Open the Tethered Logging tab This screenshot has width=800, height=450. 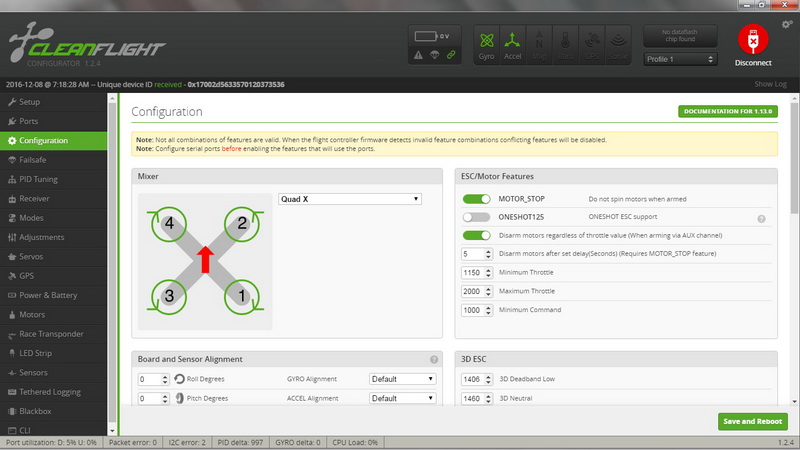[54, 392]
